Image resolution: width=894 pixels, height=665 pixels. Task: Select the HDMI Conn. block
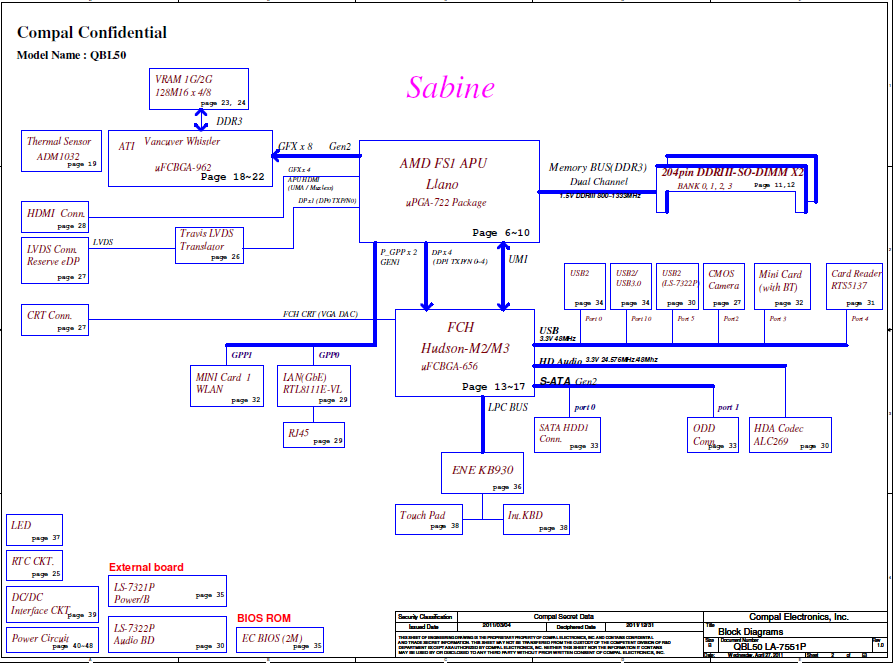(55, 217)
